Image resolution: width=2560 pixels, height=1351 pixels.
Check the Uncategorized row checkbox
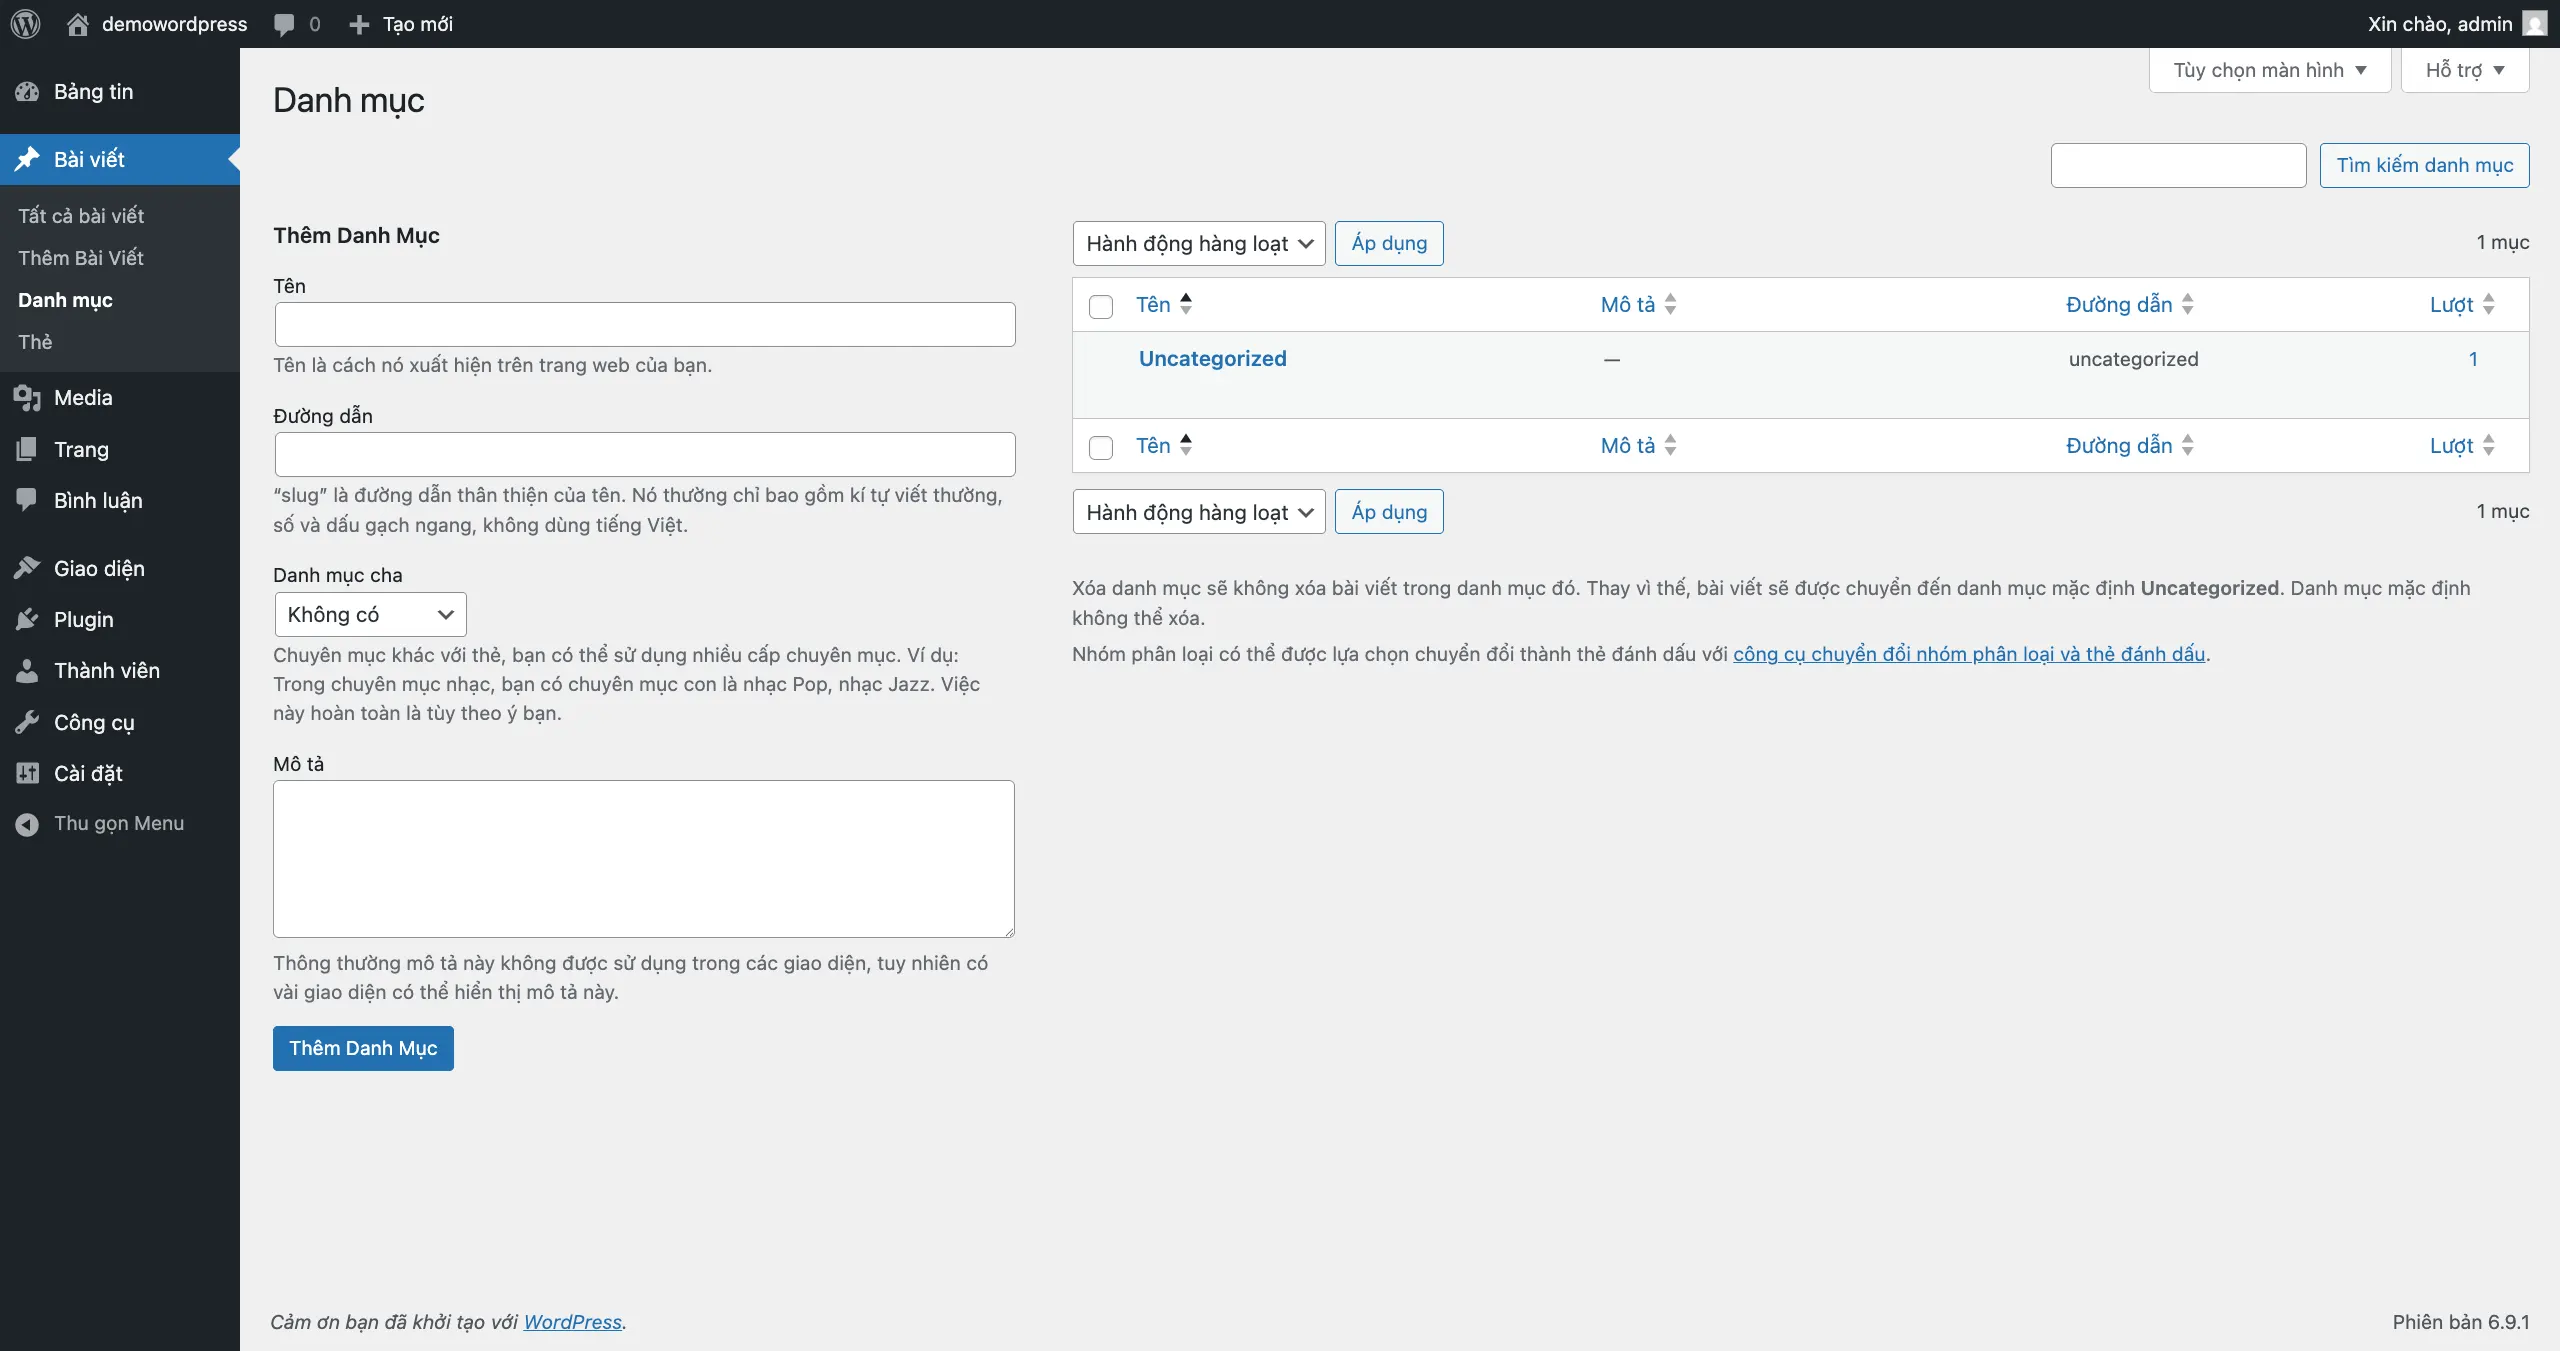(1101, 359)
